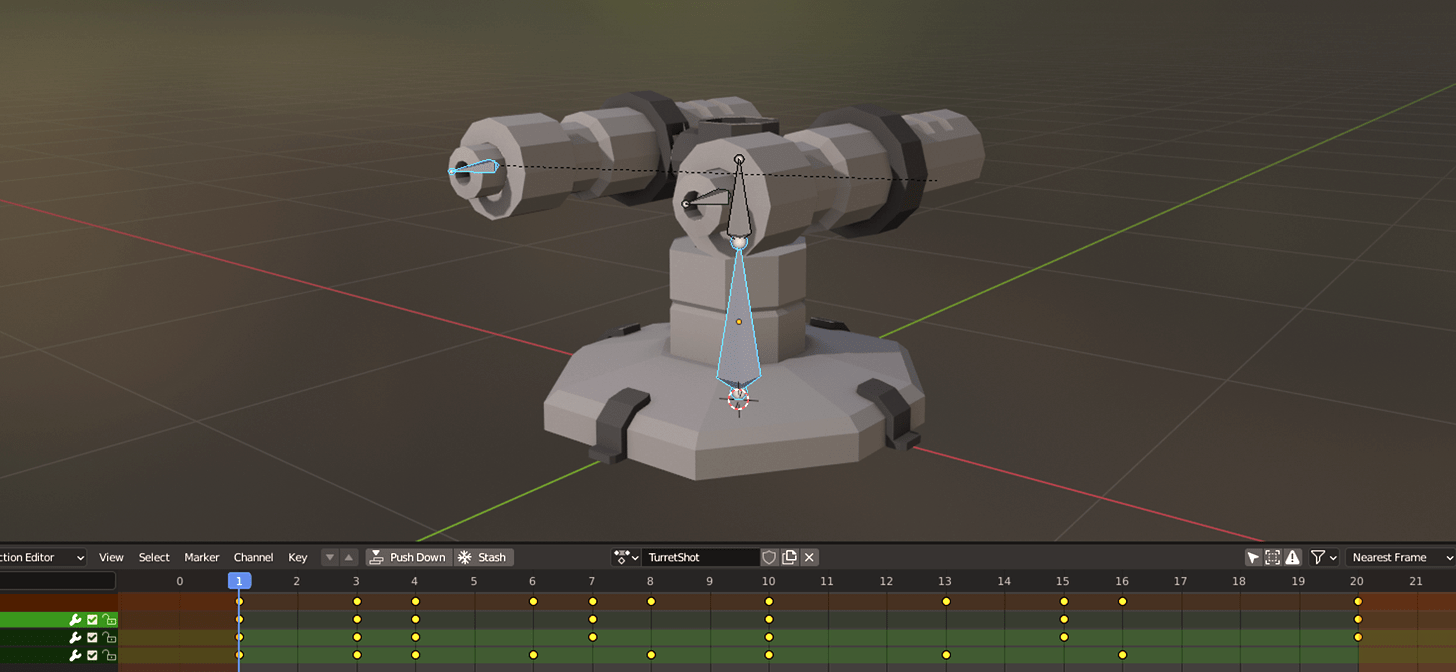Open the Channel menu
1456x672 pixels.
click(254, 557)
